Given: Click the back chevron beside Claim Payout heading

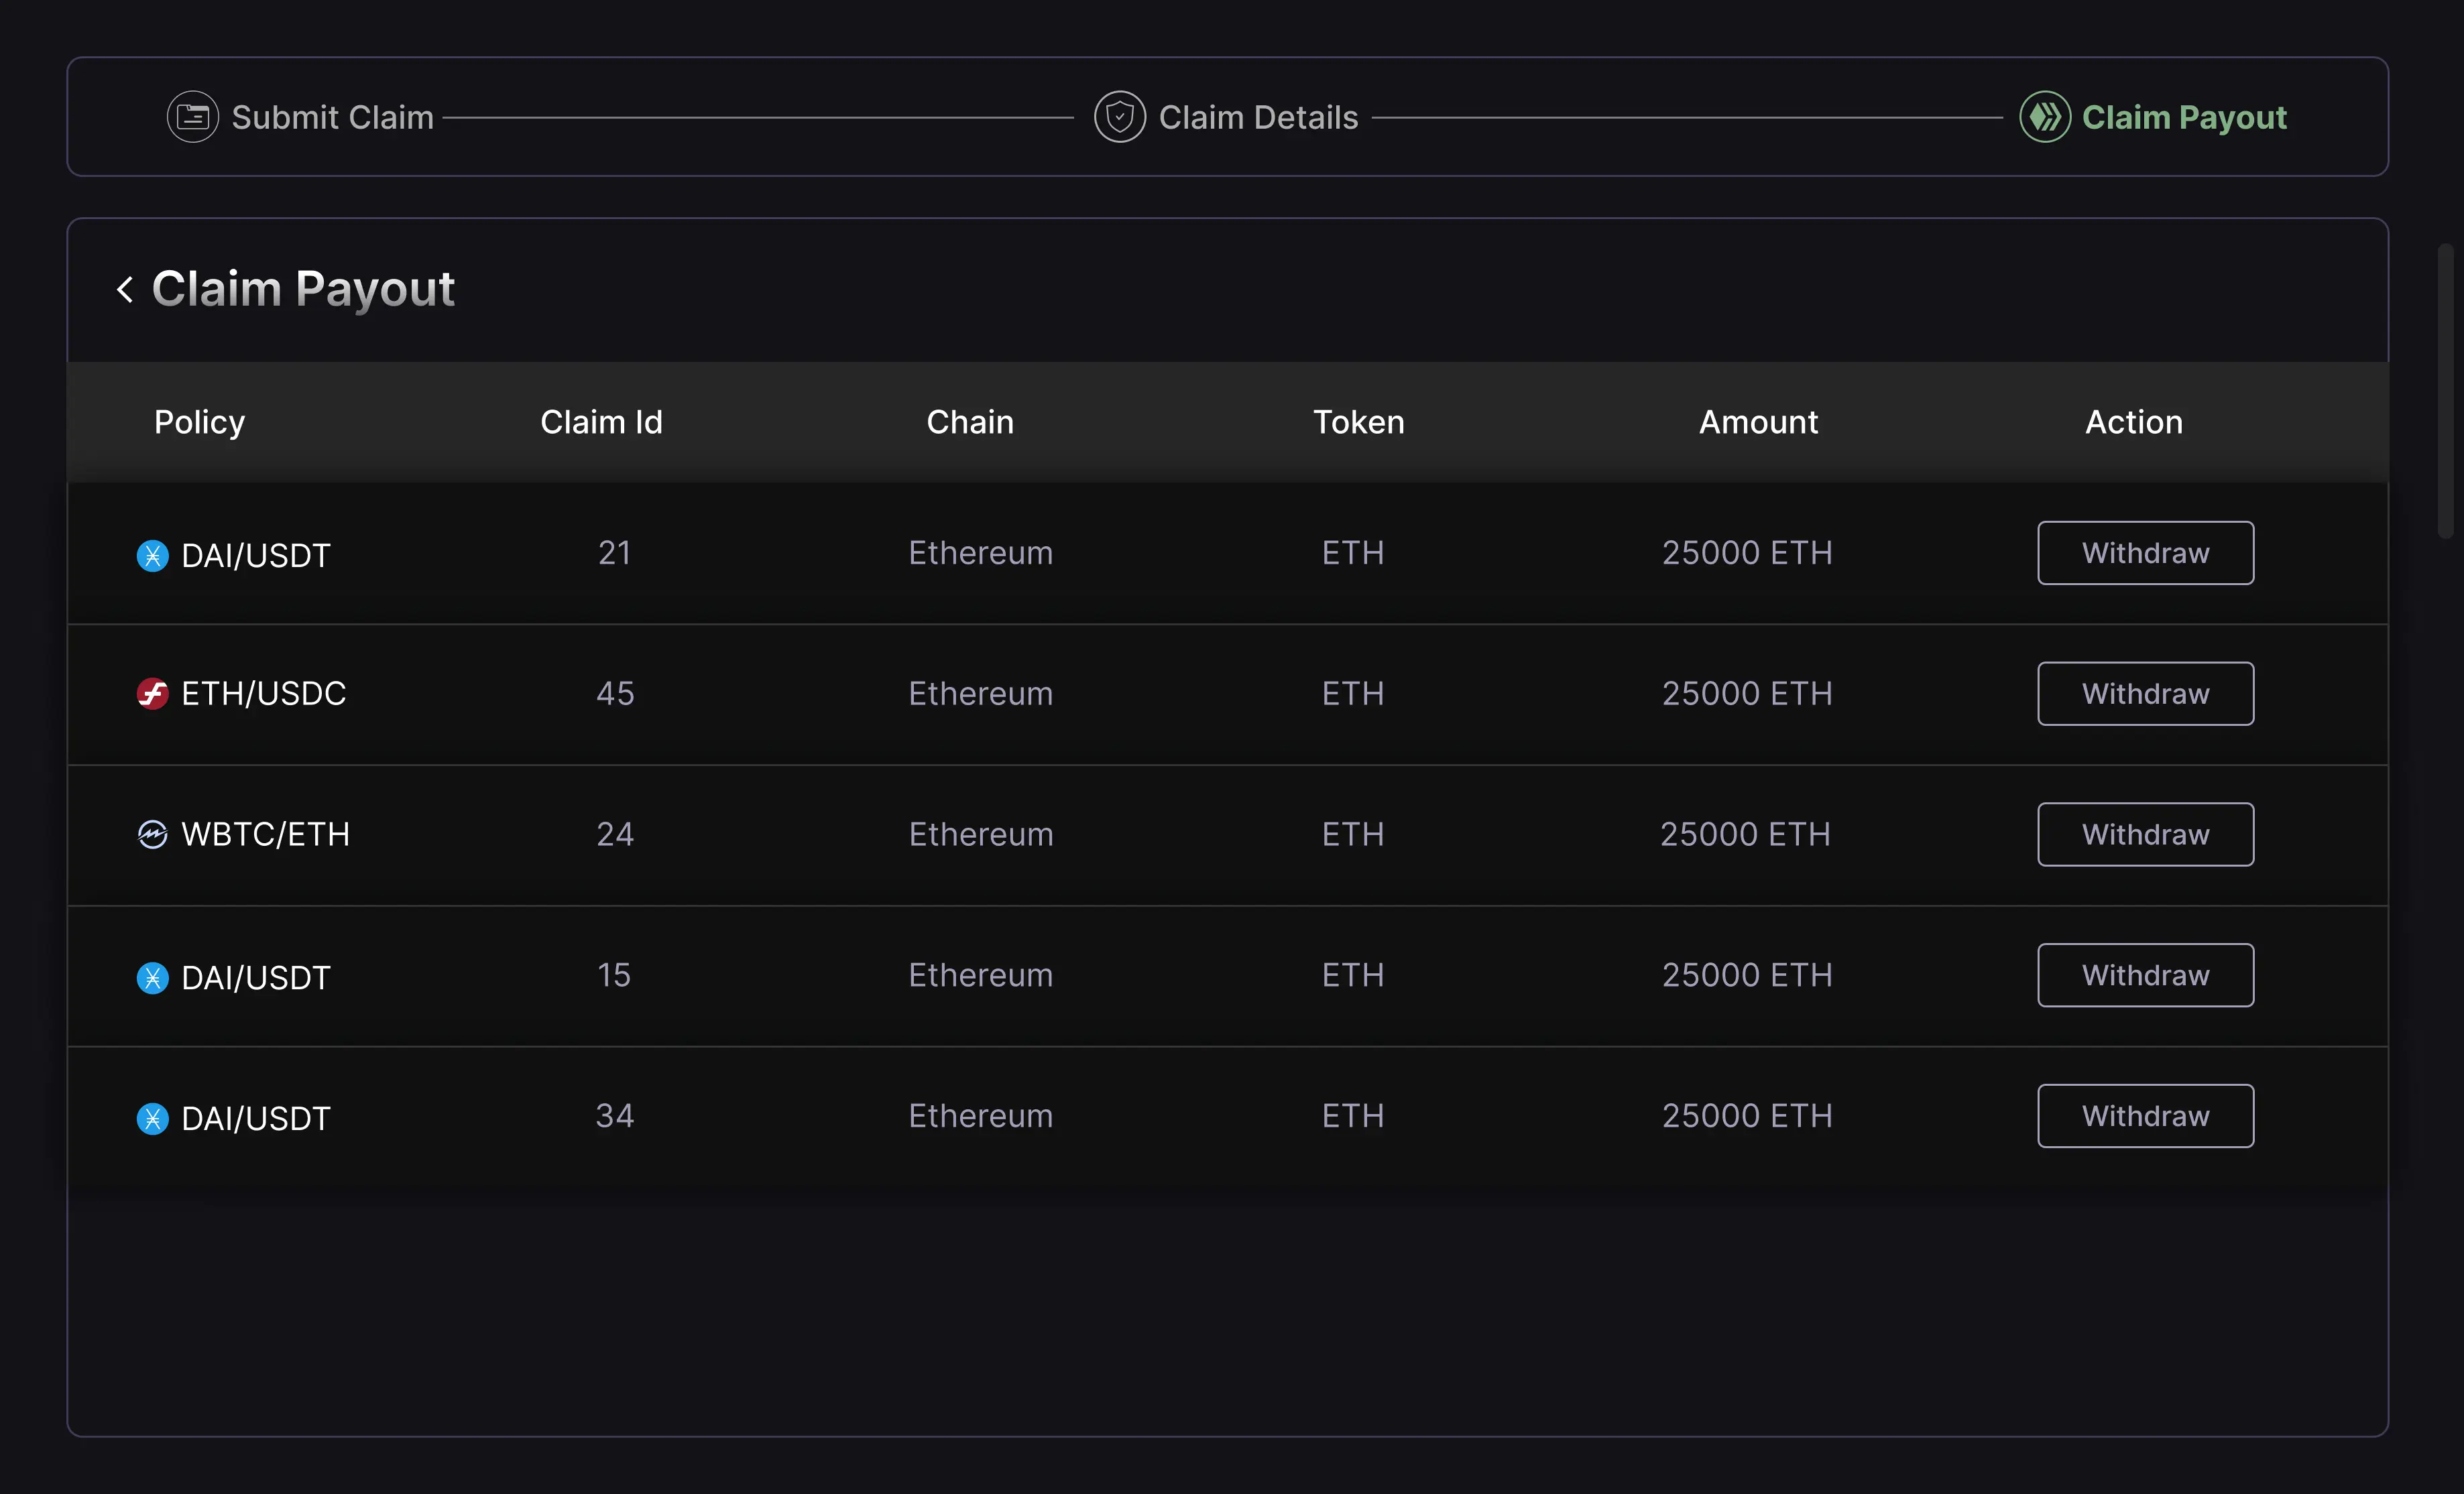Looking at the screenshot, I should coord(125,290).
